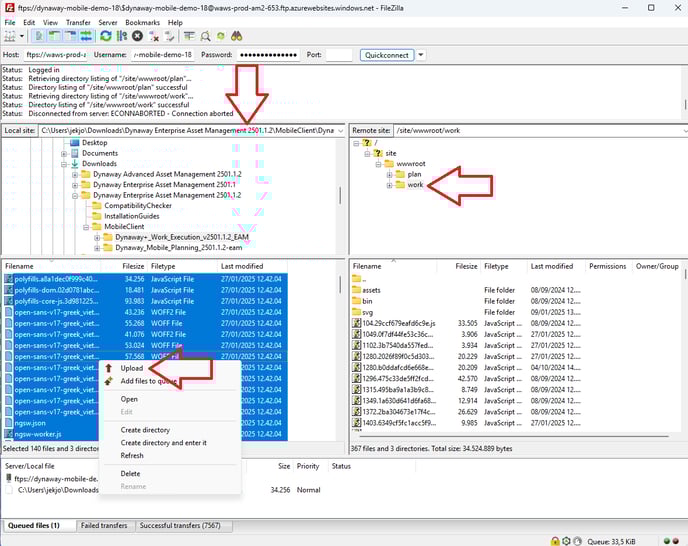Toggle local directory tree display

tap(54, 36)
